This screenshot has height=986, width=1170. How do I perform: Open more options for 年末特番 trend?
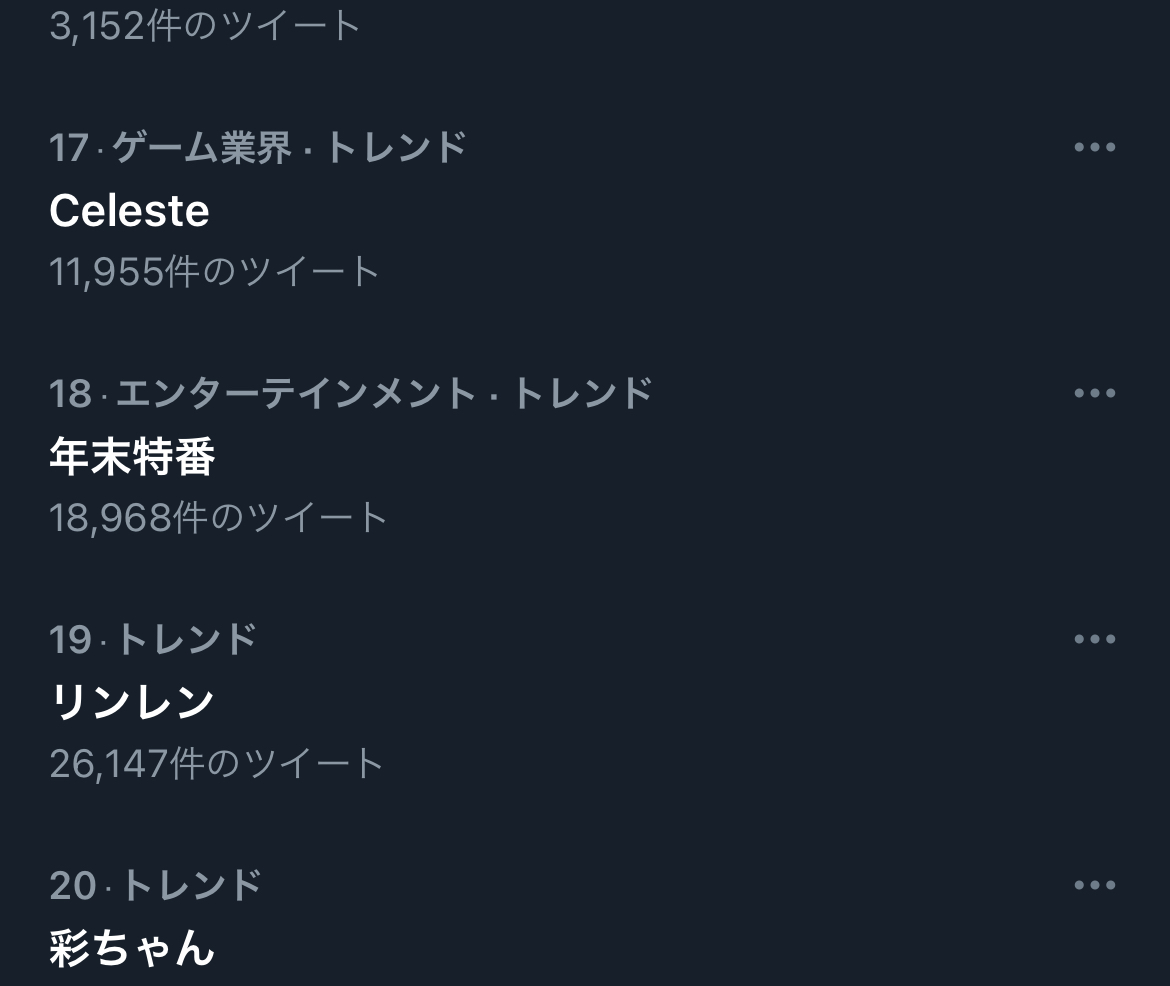tap(1094, 393)
